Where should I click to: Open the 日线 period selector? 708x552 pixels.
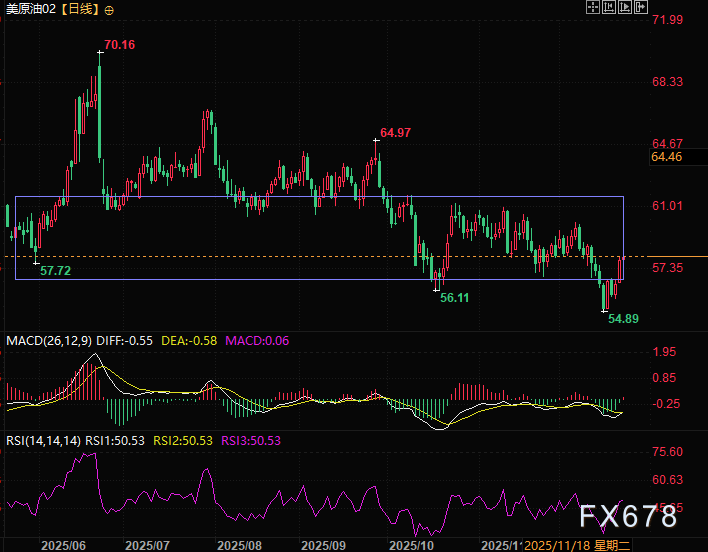(81, 9)
